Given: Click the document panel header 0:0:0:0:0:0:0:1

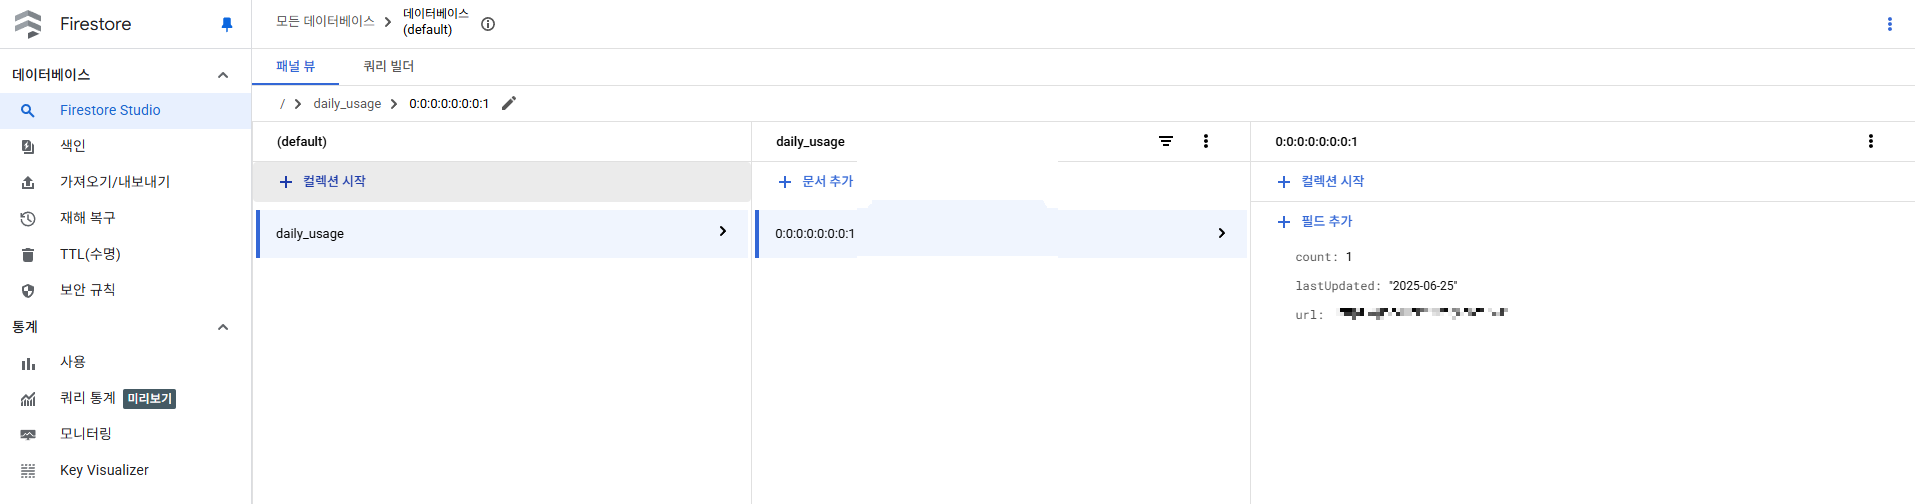Looking at the screenshot, I should (x=1316, y=142).
